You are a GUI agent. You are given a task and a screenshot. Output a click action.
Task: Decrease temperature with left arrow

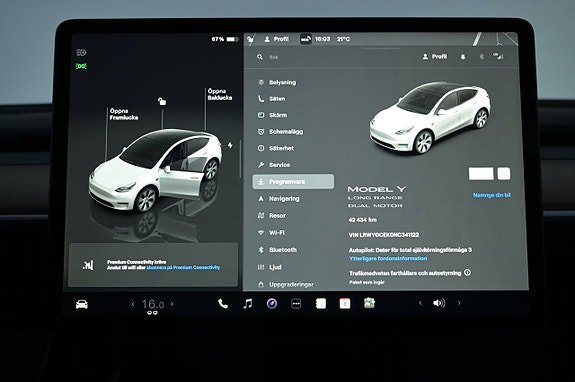[x=133, y=304]
